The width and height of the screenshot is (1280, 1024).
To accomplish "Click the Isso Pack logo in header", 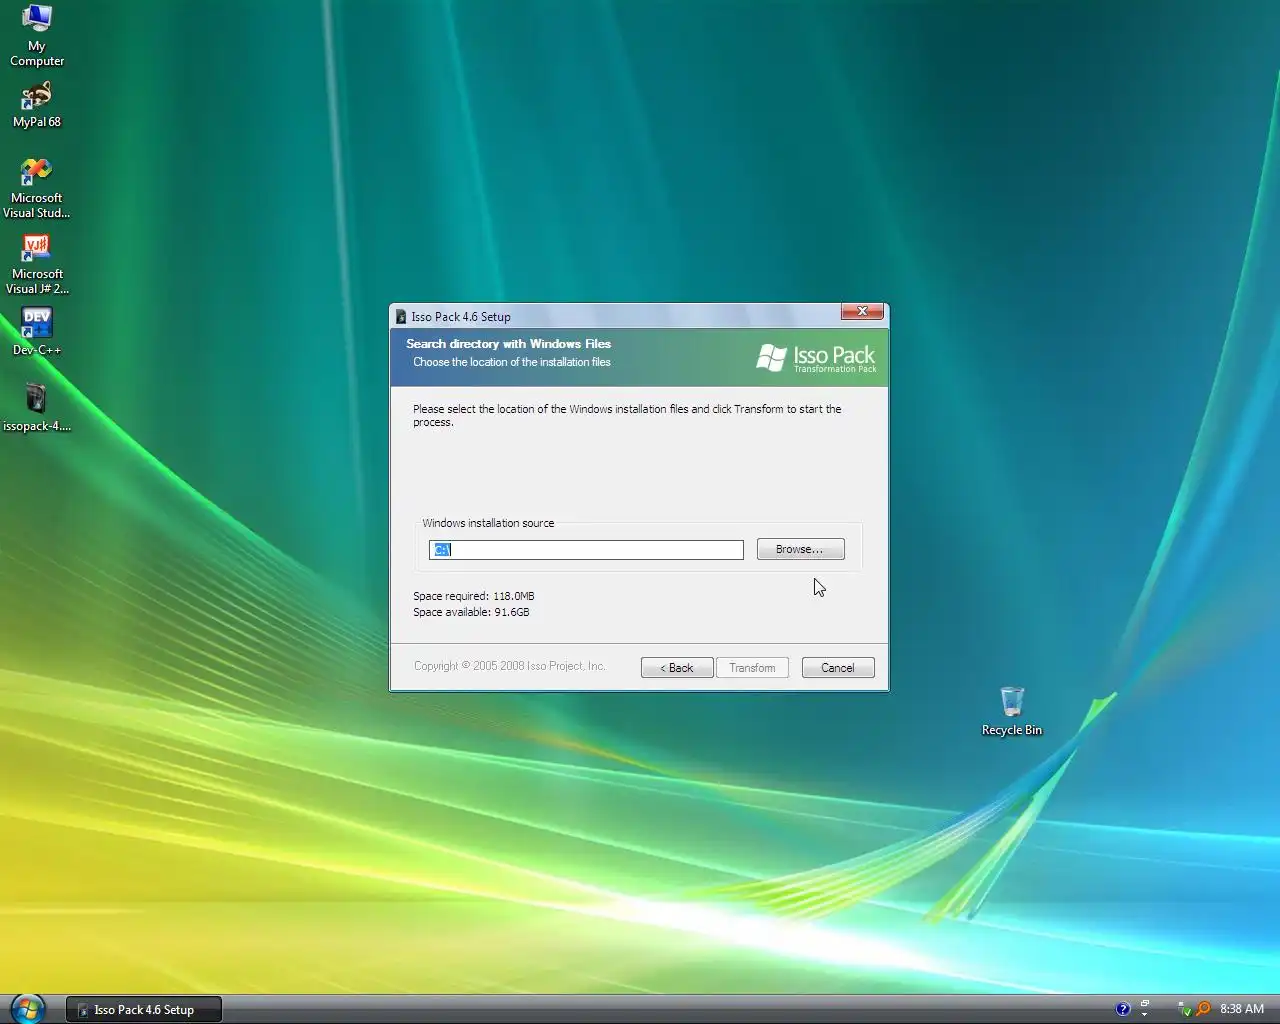I will (x=816, y=358).
